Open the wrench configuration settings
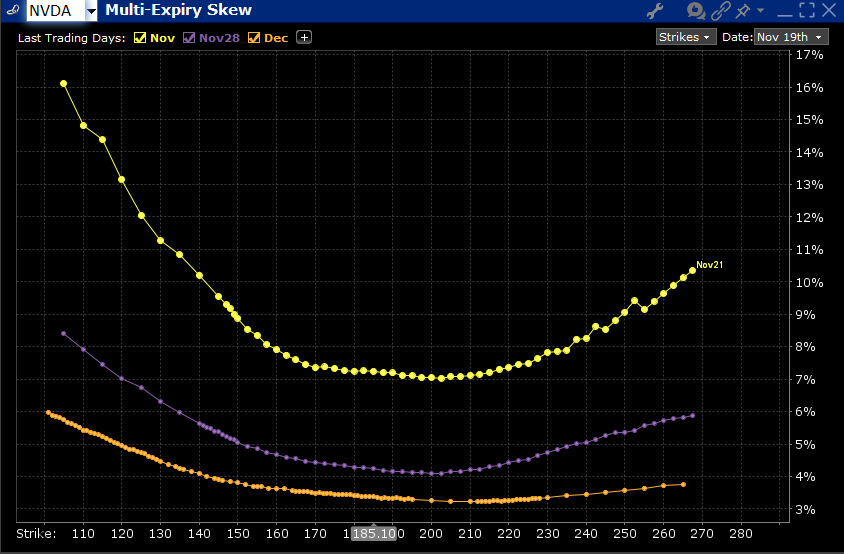This screenshot has height=554, width=844. click(656, 11)
